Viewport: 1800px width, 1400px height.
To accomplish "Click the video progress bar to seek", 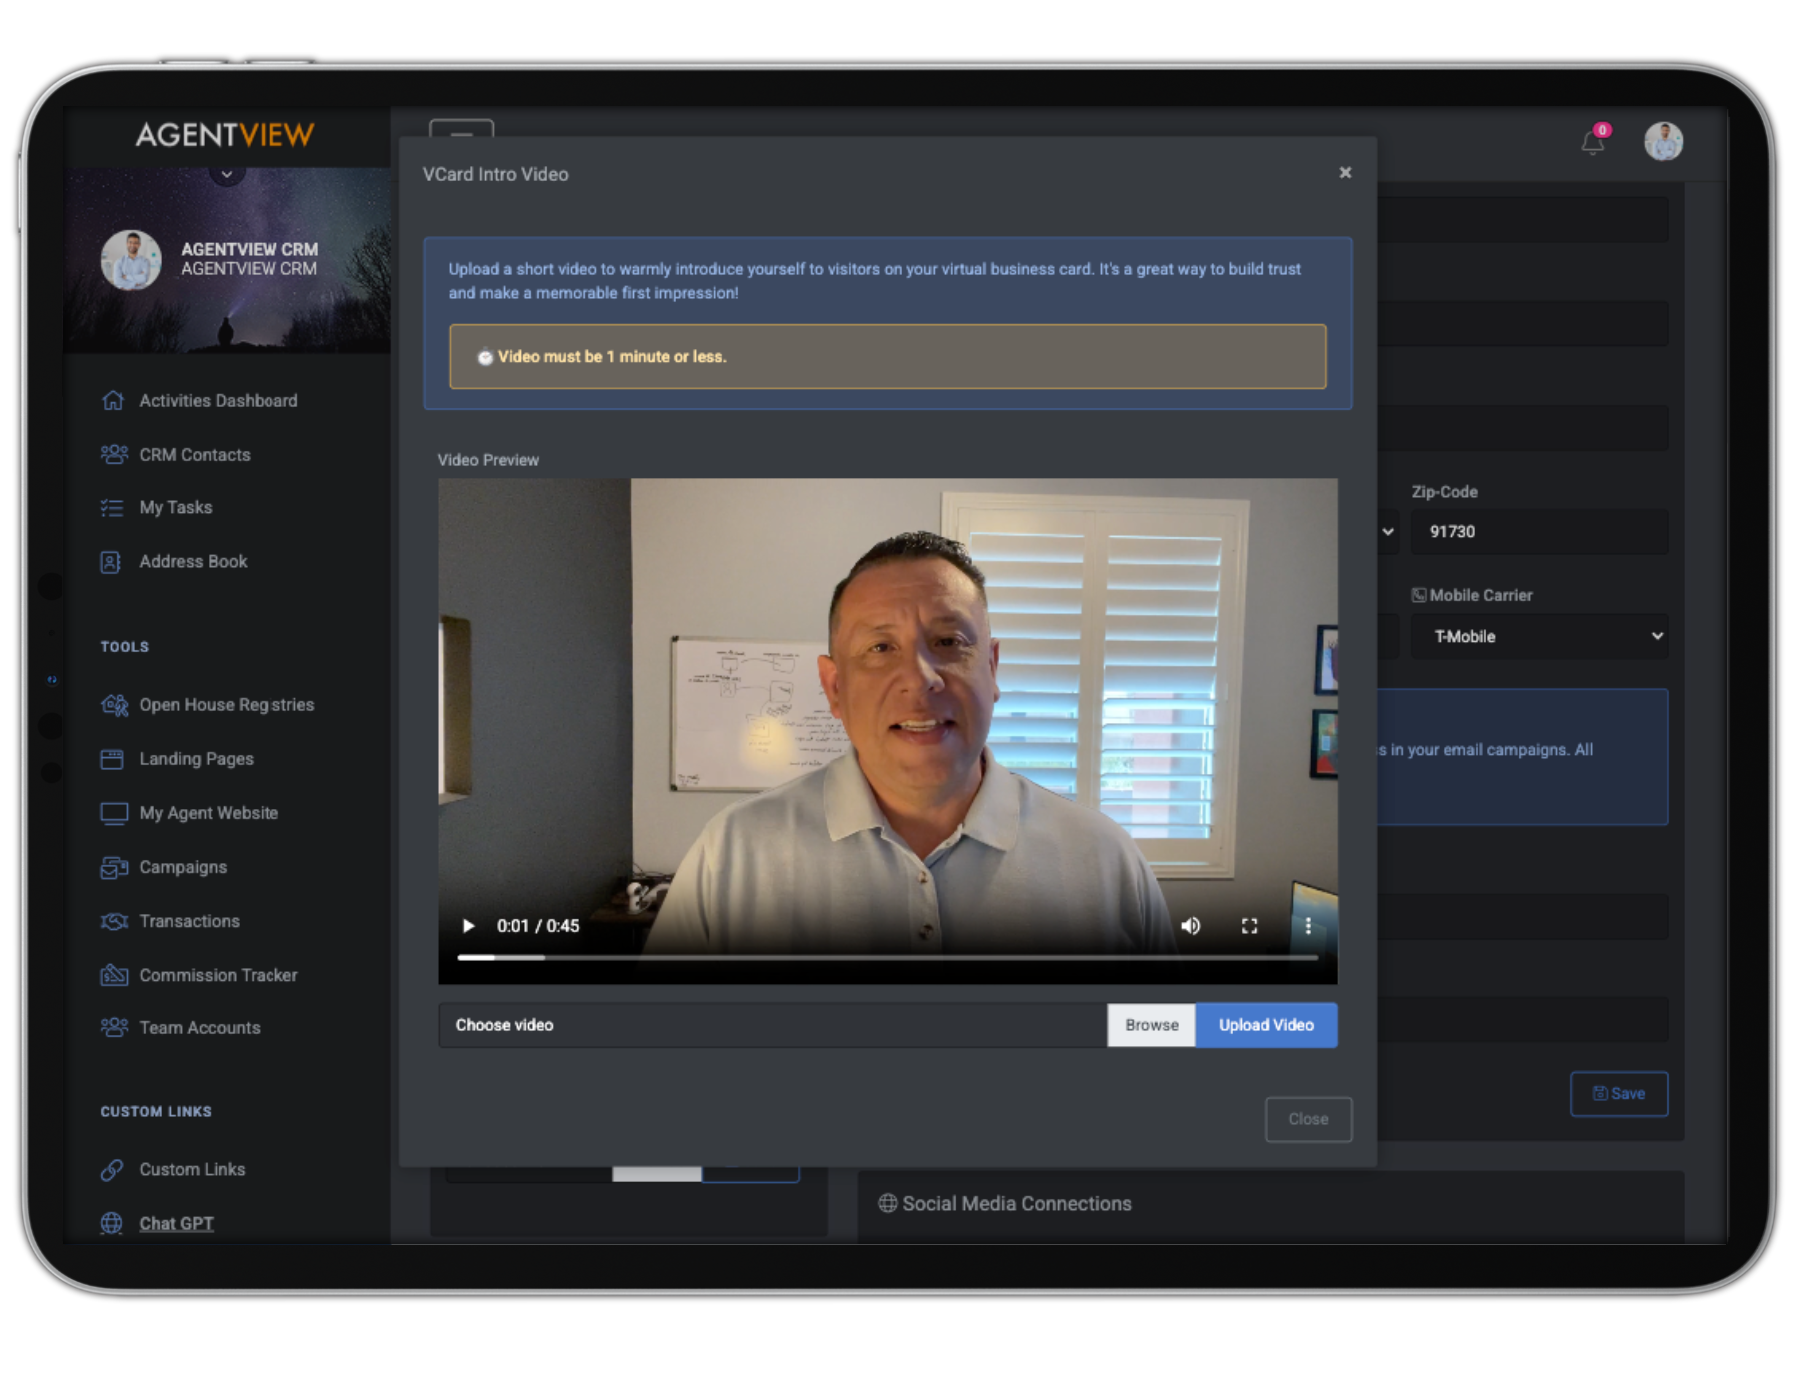I will tap(888, 957).
